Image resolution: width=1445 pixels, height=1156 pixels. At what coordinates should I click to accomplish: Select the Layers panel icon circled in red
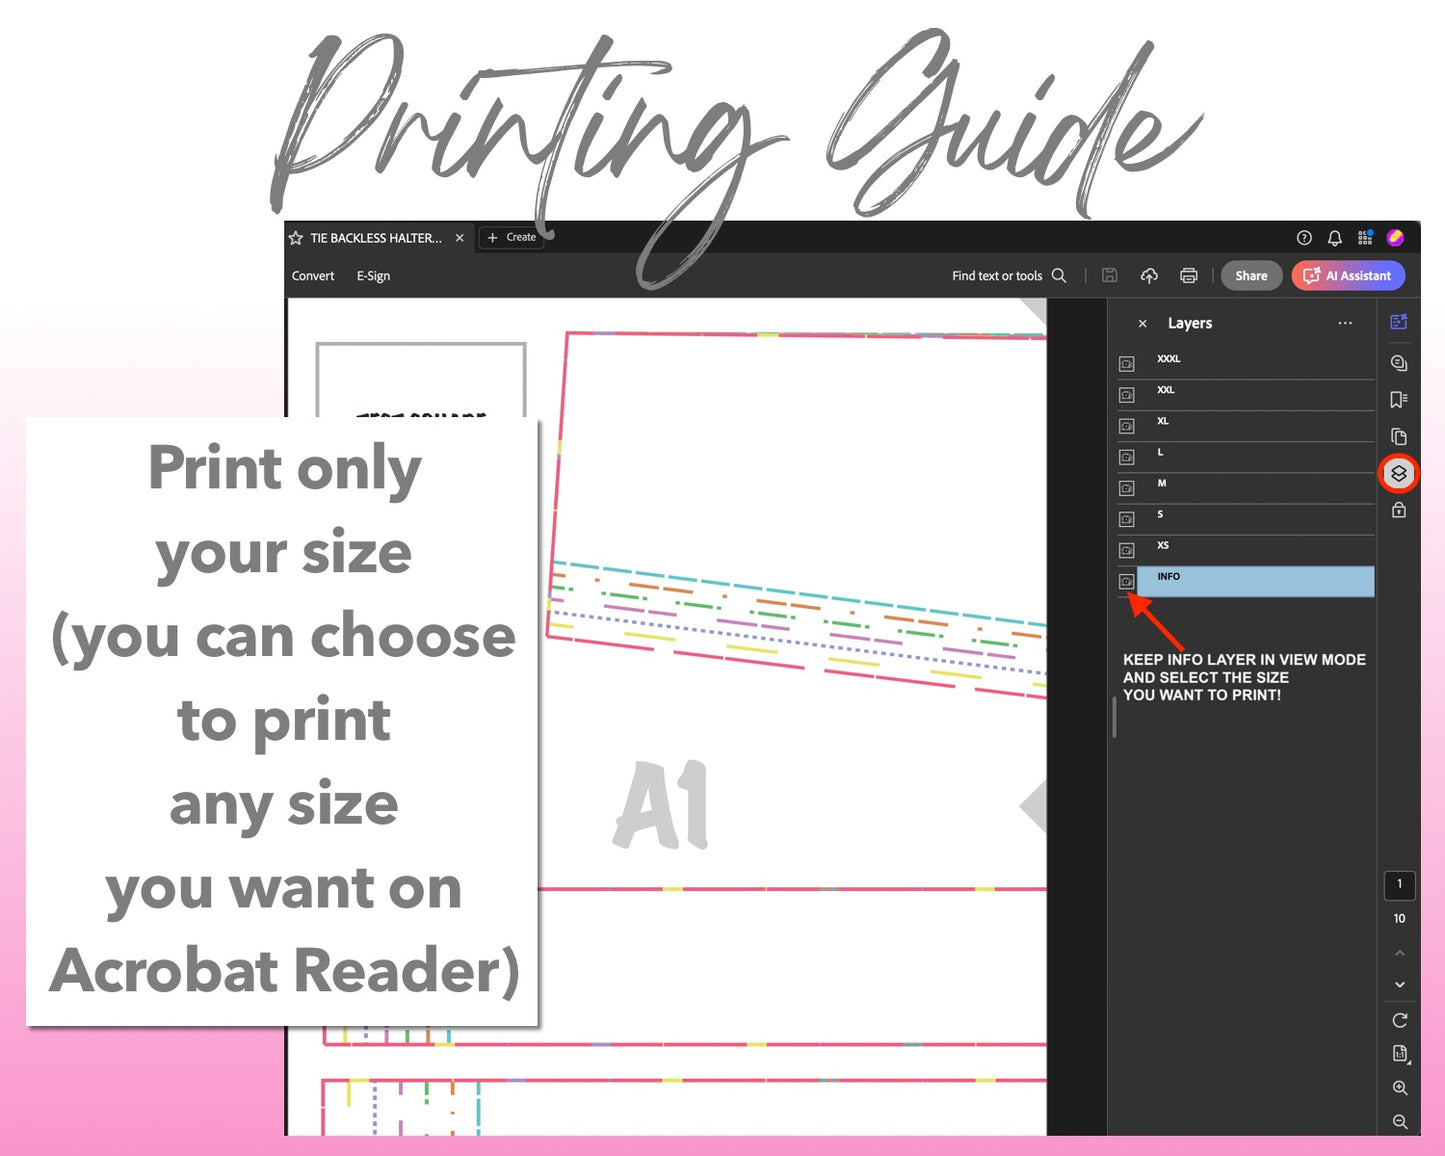click(x=1398, y=474)
